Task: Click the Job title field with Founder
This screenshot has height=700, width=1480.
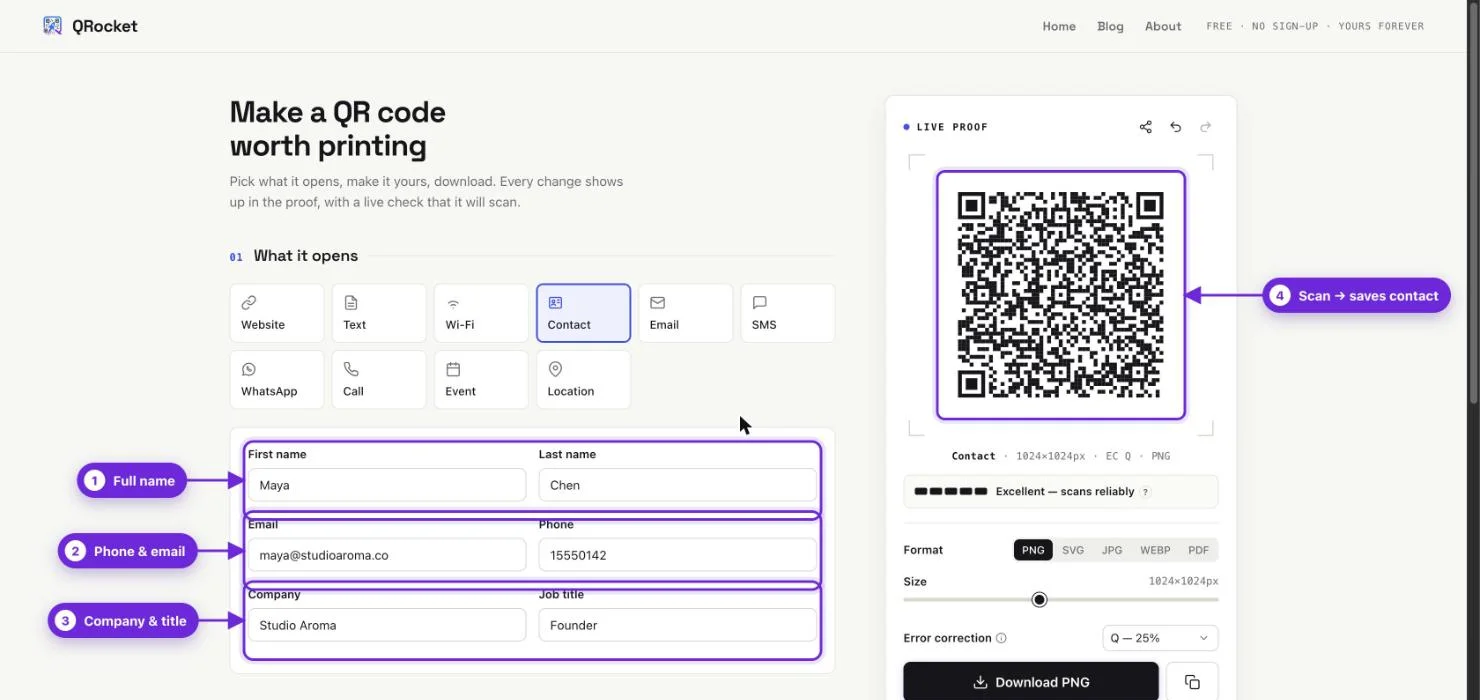Action: tap(677, 625)
